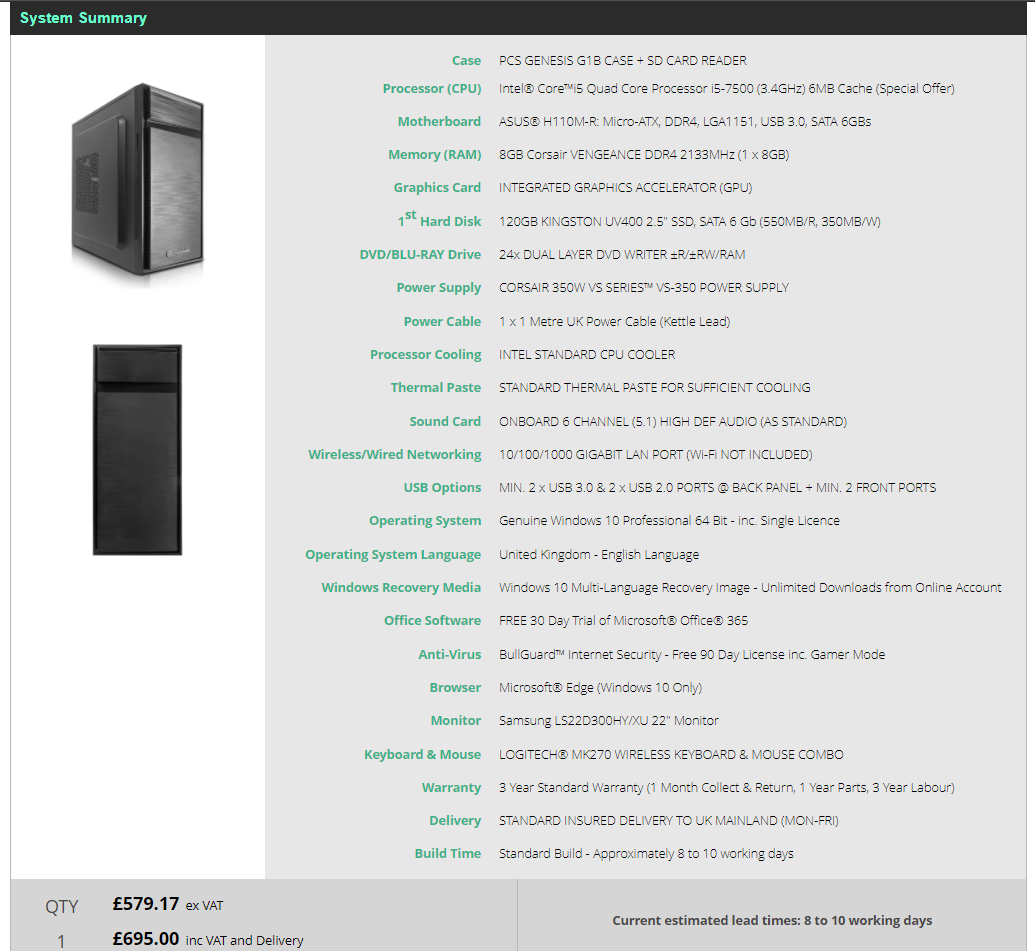Click the Intel Core i5-7500 processor description
The width and height of the screenshot is (1035, 951).
(x=726, y=88)
